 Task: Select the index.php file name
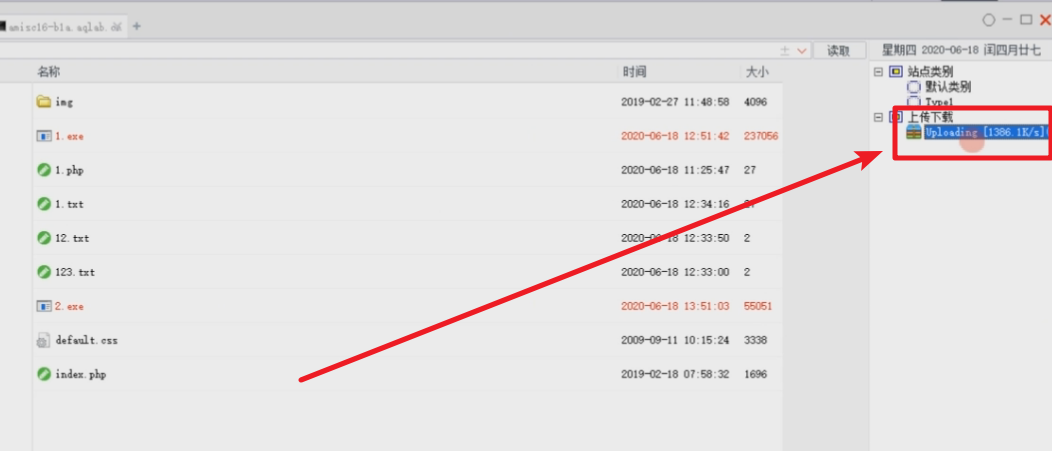81,374
